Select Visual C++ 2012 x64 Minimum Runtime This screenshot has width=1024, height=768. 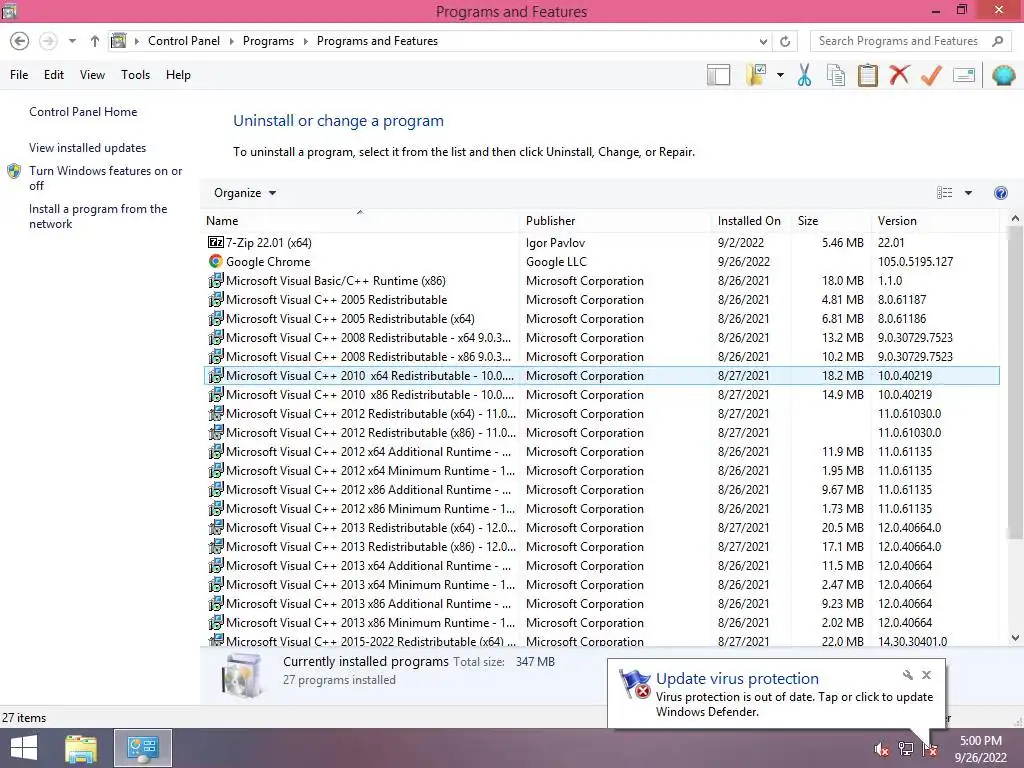coord(602,471)
